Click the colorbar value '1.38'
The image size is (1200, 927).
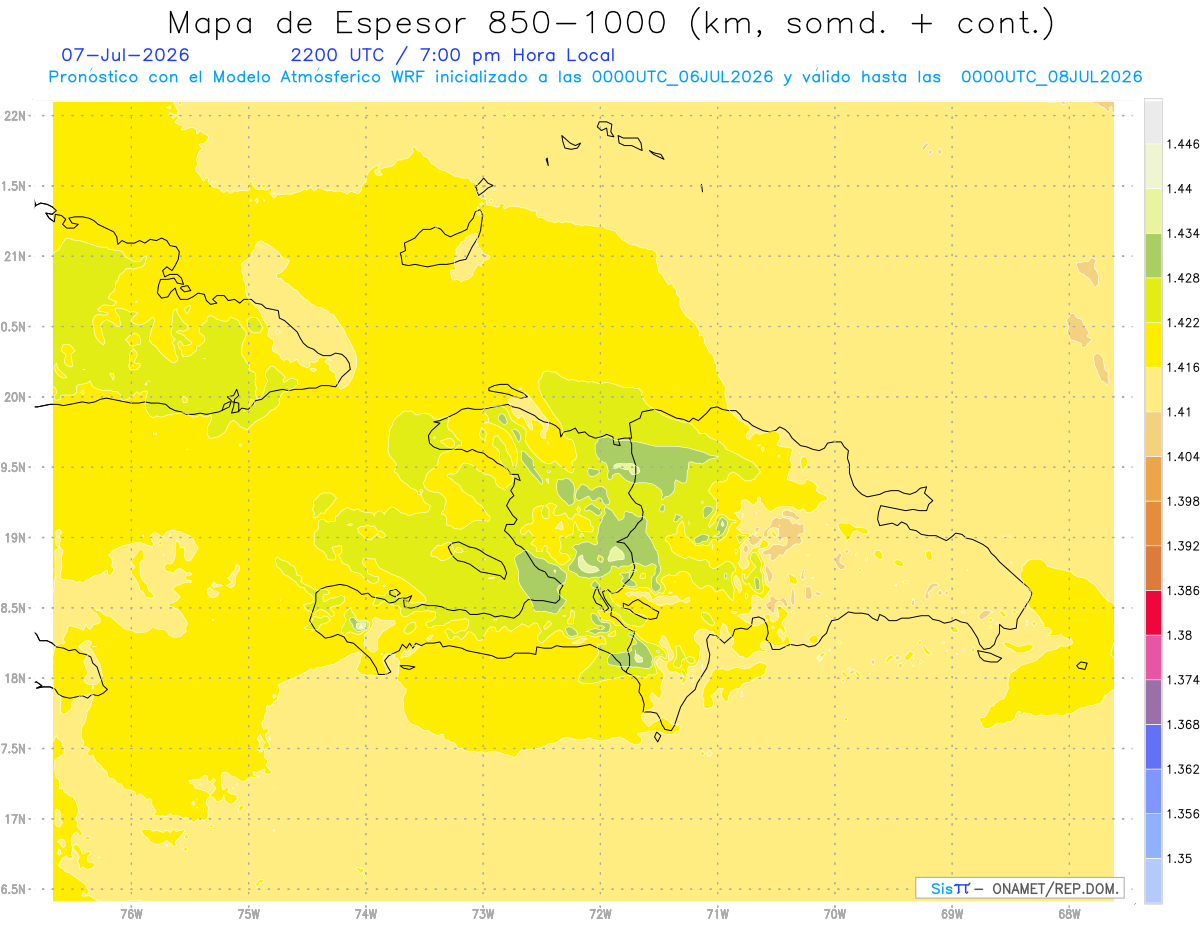[1179, 635]
